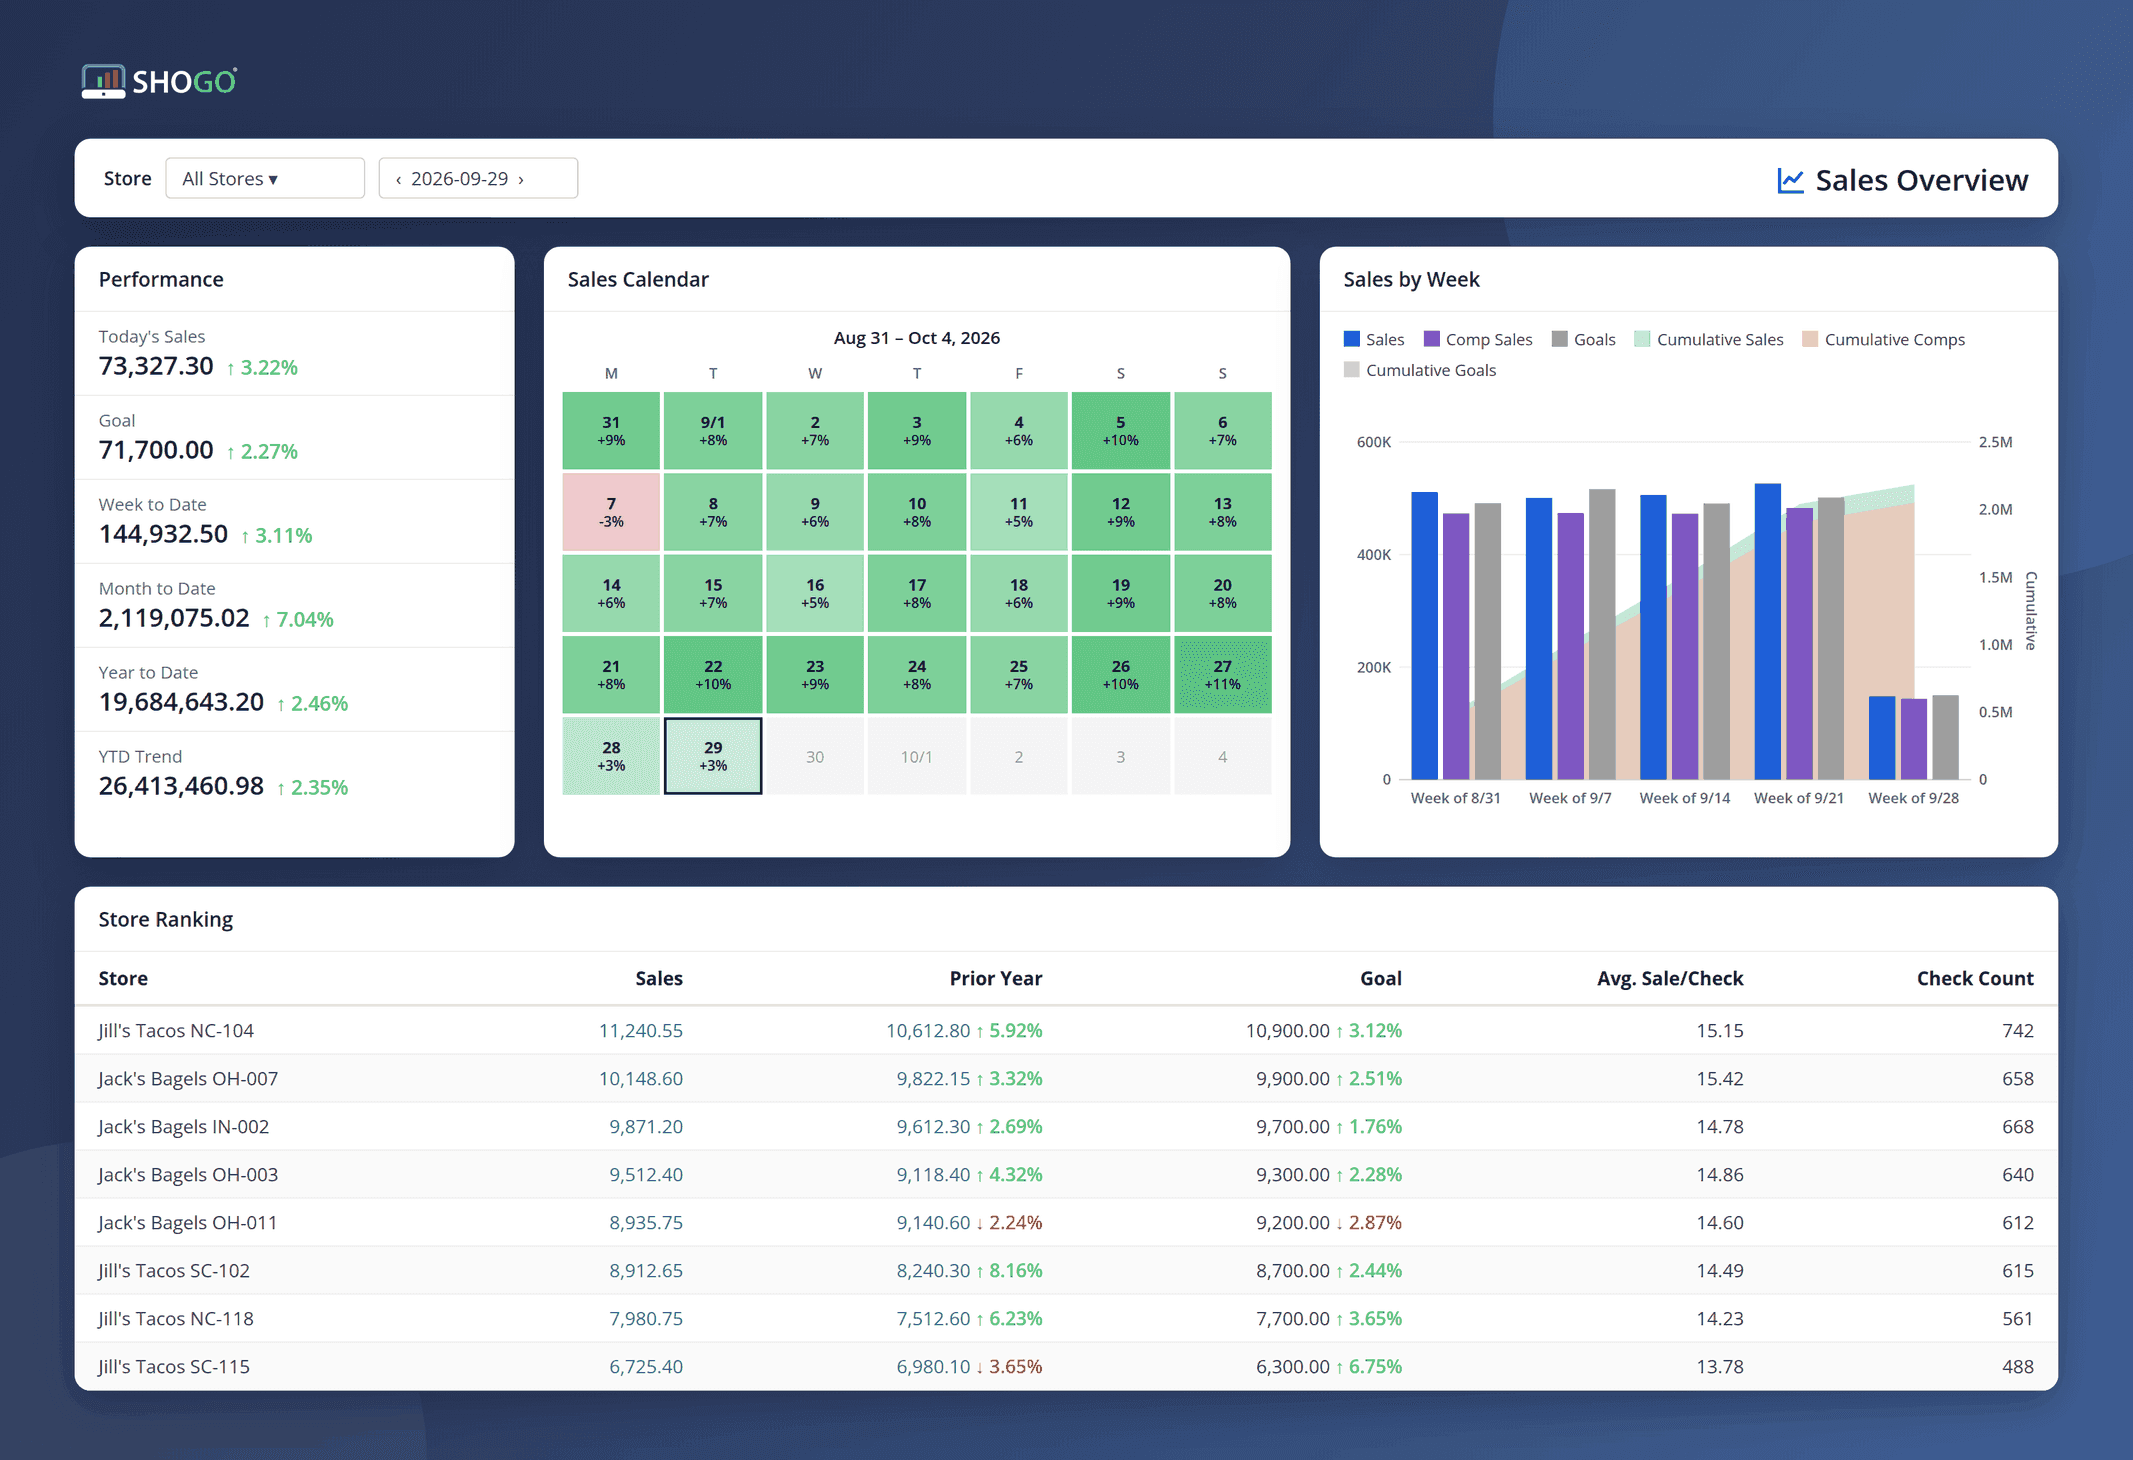Screen dimensions: 2133x1460
Task: Click Today's Sales value 73,327.30
Action: (x=156, y=366)
